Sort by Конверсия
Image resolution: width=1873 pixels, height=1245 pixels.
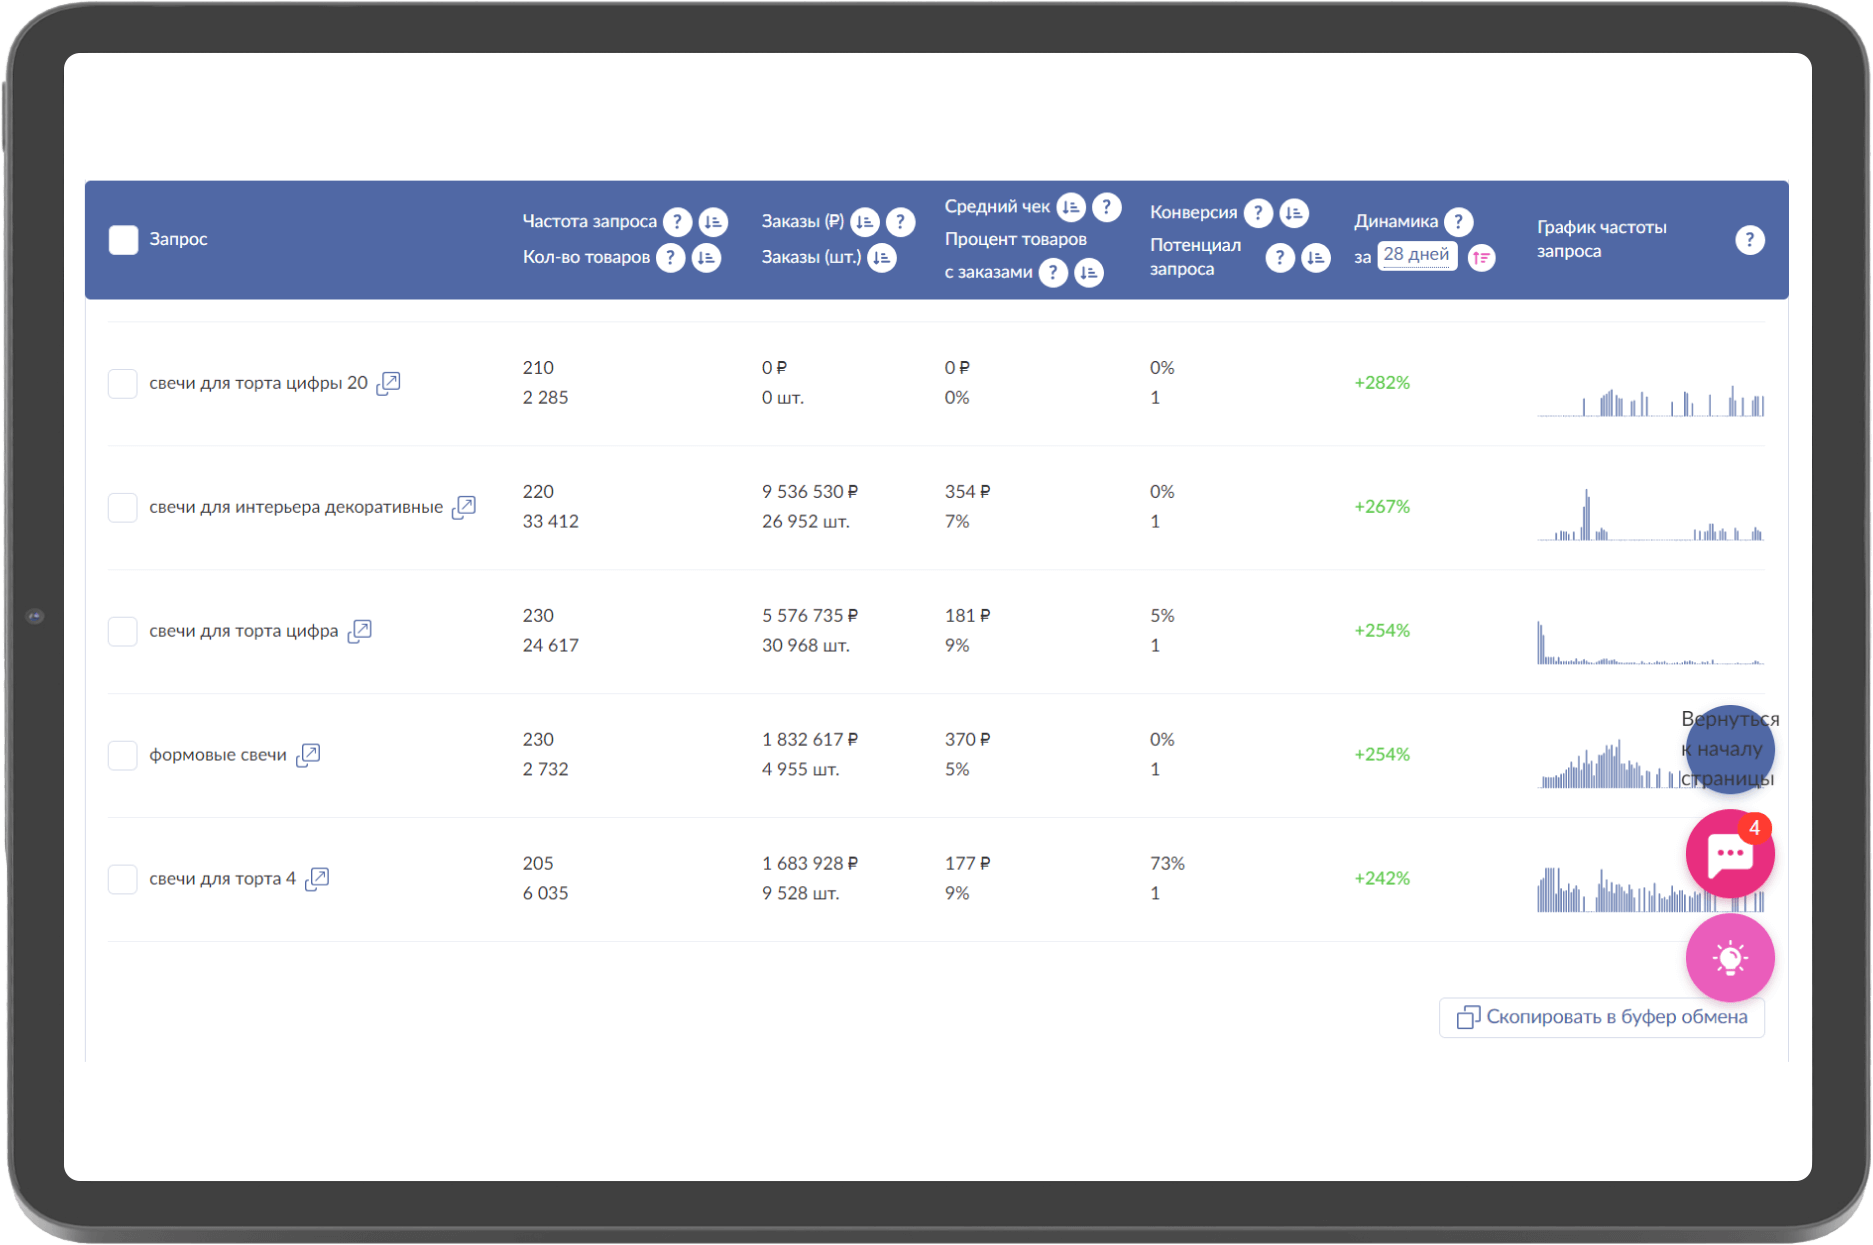tap(1294, 212)
